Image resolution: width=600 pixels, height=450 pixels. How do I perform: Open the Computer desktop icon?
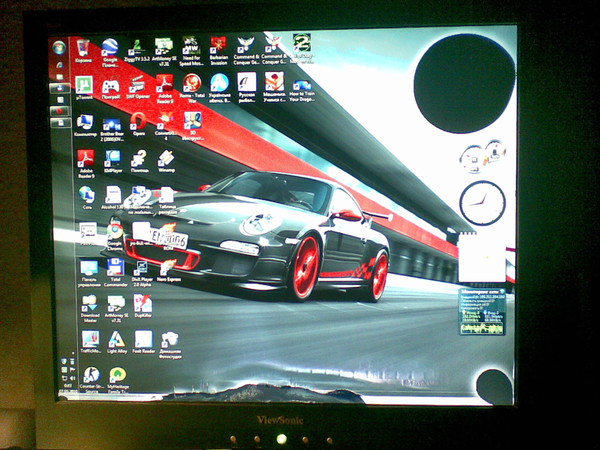click(85, 123)
